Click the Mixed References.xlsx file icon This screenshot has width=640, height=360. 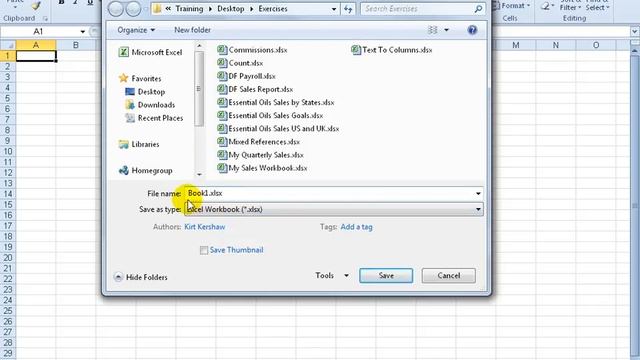(222, 142)
